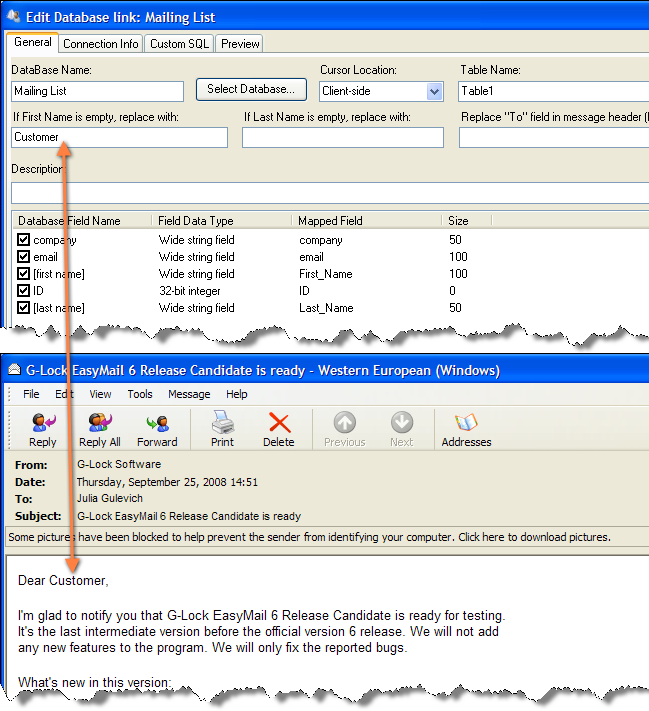The image size is (649, 711).
Task: Select the Last_Name mapped field cell
Action: (326, 308)
